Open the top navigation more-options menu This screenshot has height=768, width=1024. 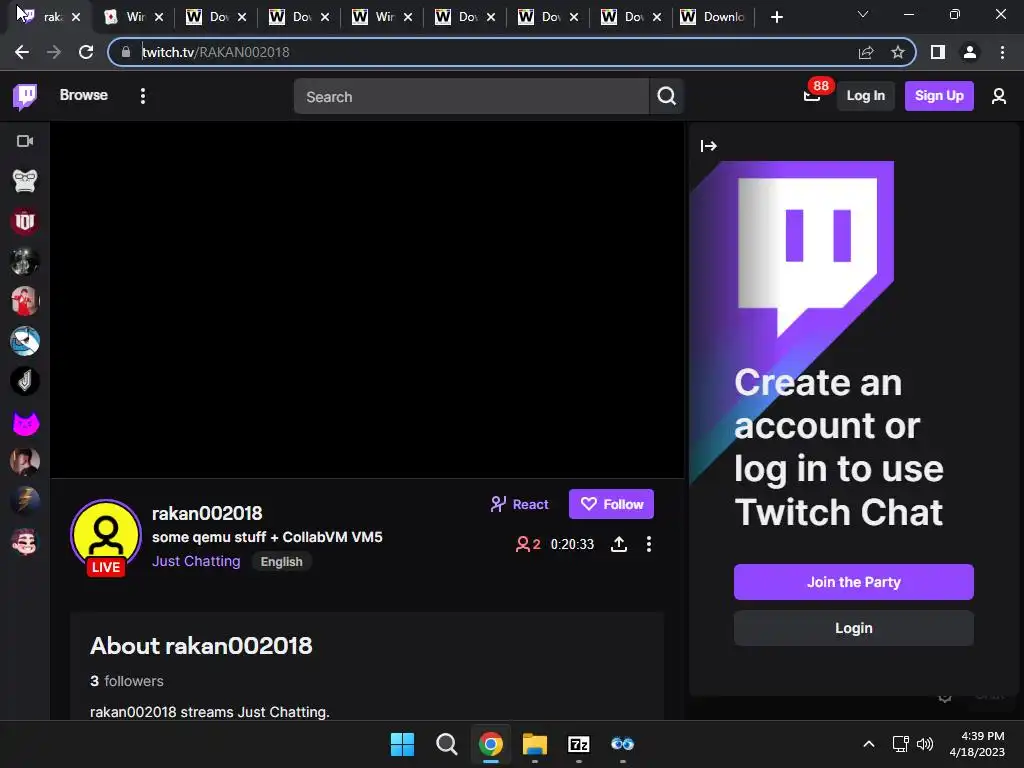[142, 96]
